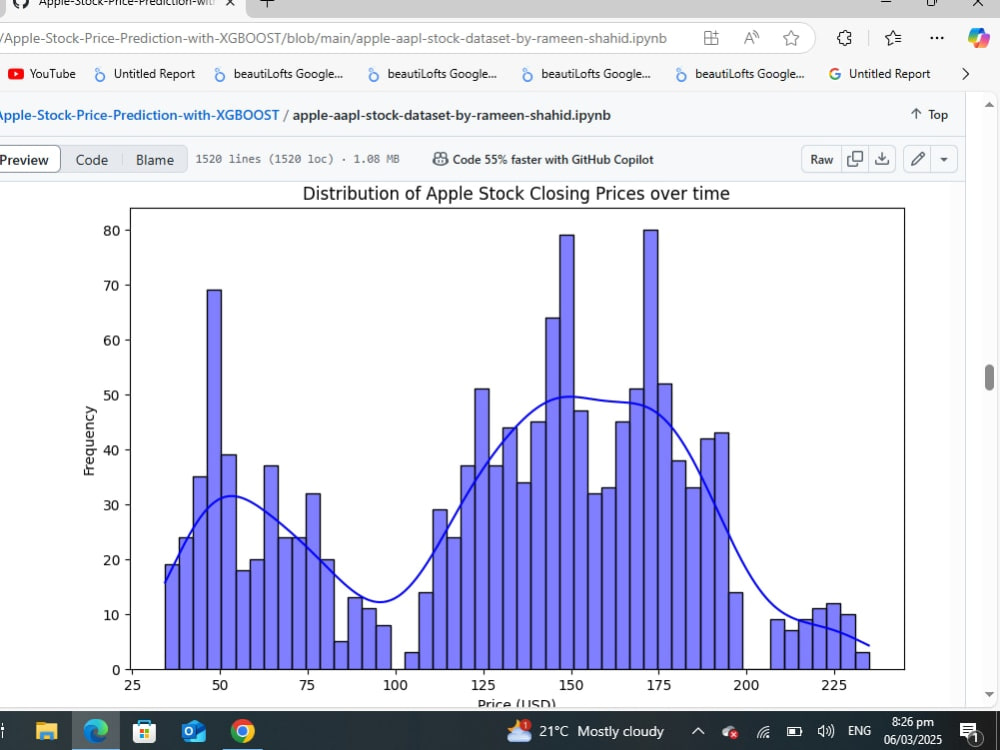1000x750 pixels.
Task: Open Copilot sidebar icon
Action: click(x=978, y=38)
